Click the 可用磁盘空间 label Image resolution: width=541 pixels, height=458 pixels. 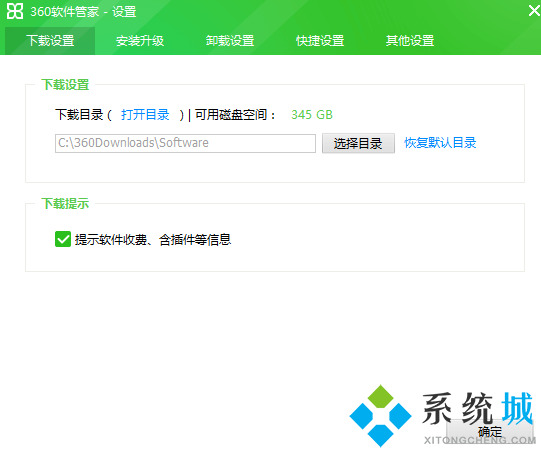[235, 115]
